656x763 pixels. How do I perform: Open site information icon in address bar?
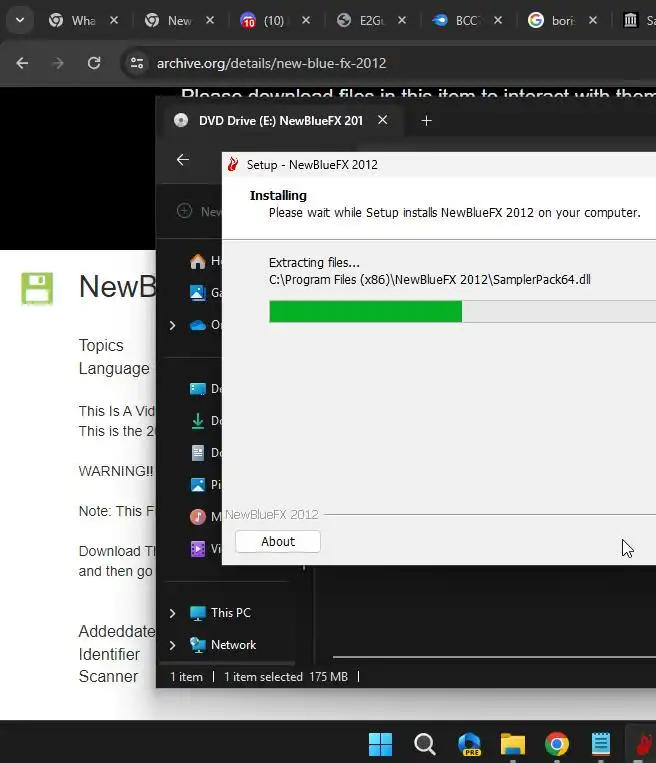click(x=137, y=63)
